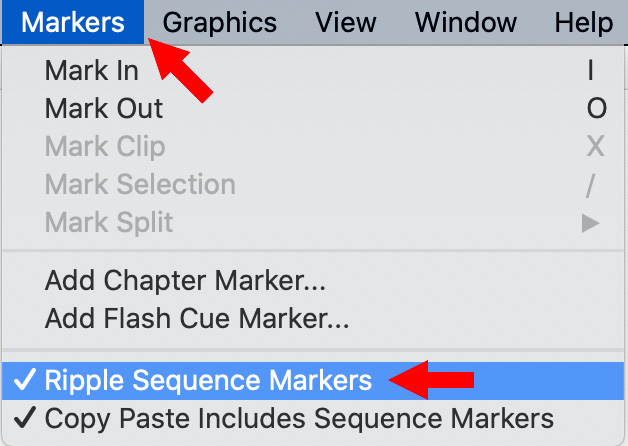Image resolution: width=628 pixels, height=446 pixels.
Task: Click the Mark Split submenu arrow
Action: 591,222
